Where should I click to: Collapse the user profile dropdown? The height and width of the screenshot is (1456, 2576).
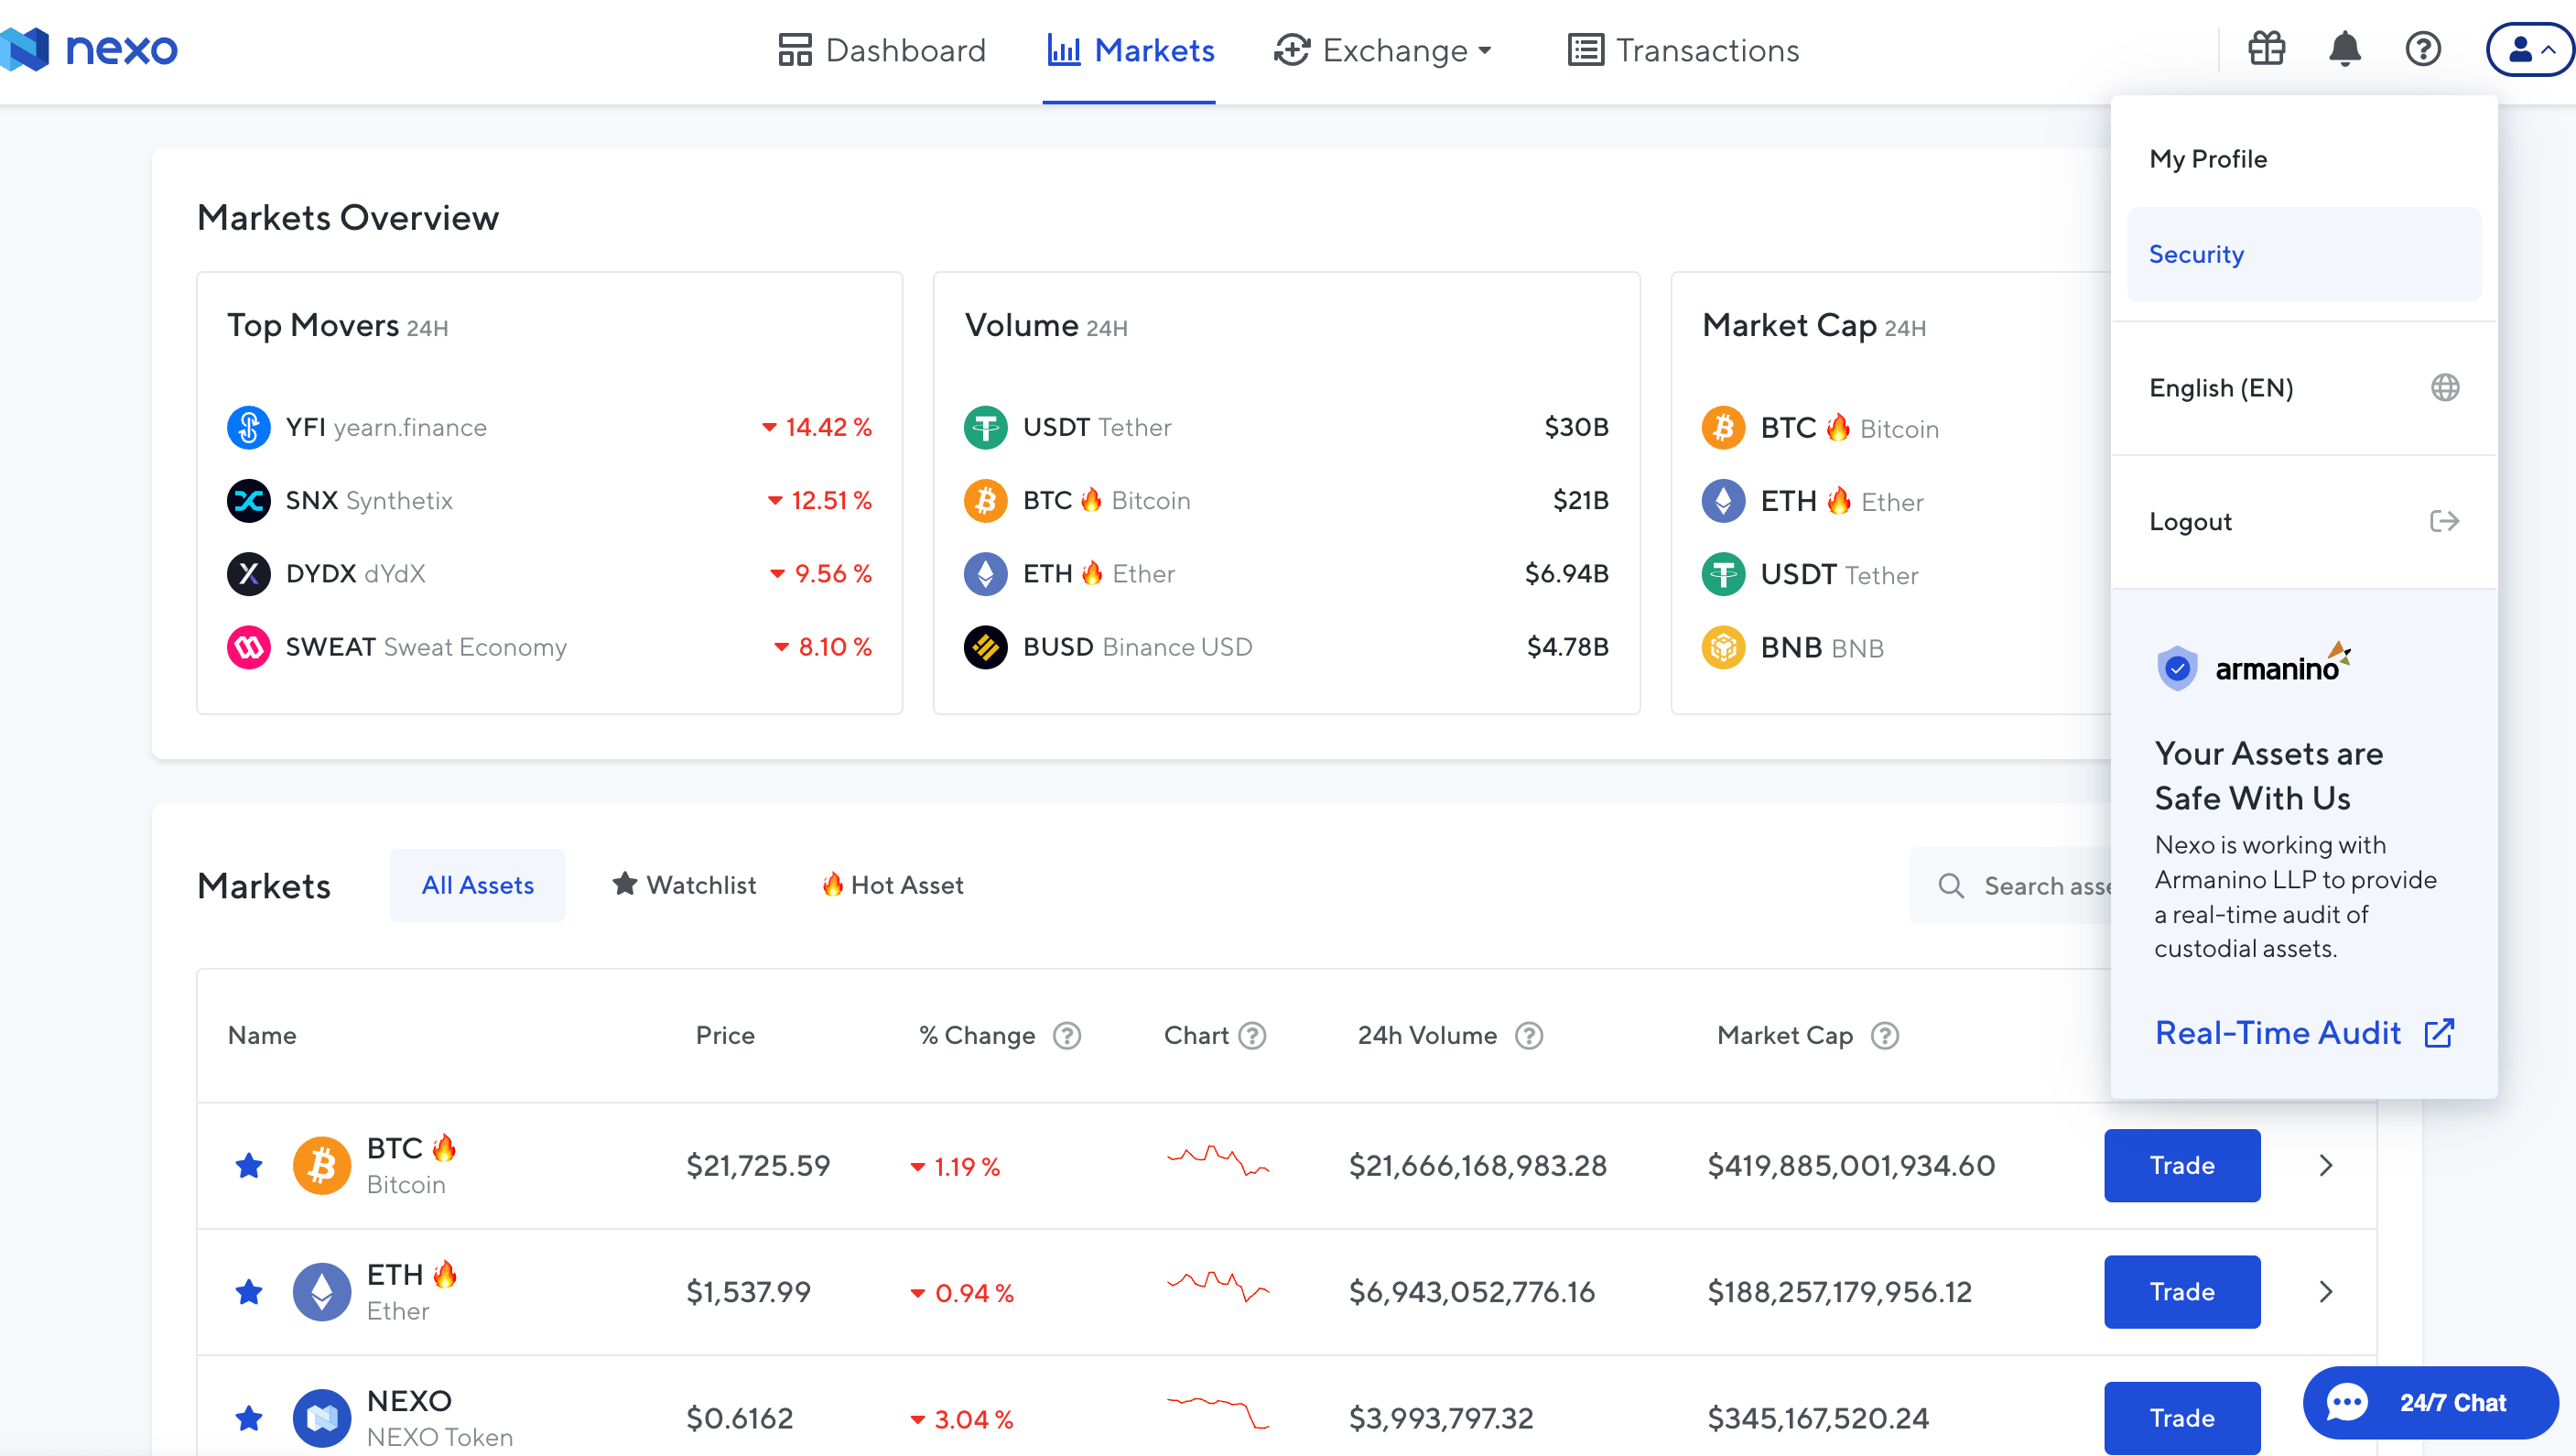pyautogui.click(x=2530, y=49)
